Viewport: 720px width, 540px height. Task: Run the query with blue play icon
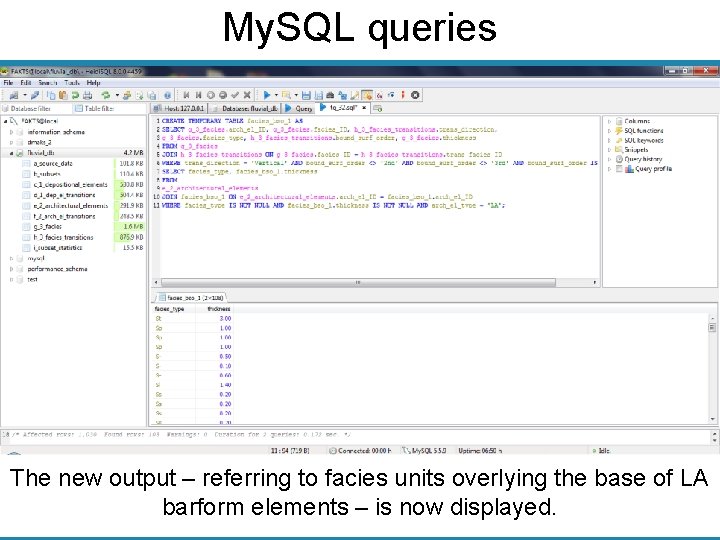266,95
